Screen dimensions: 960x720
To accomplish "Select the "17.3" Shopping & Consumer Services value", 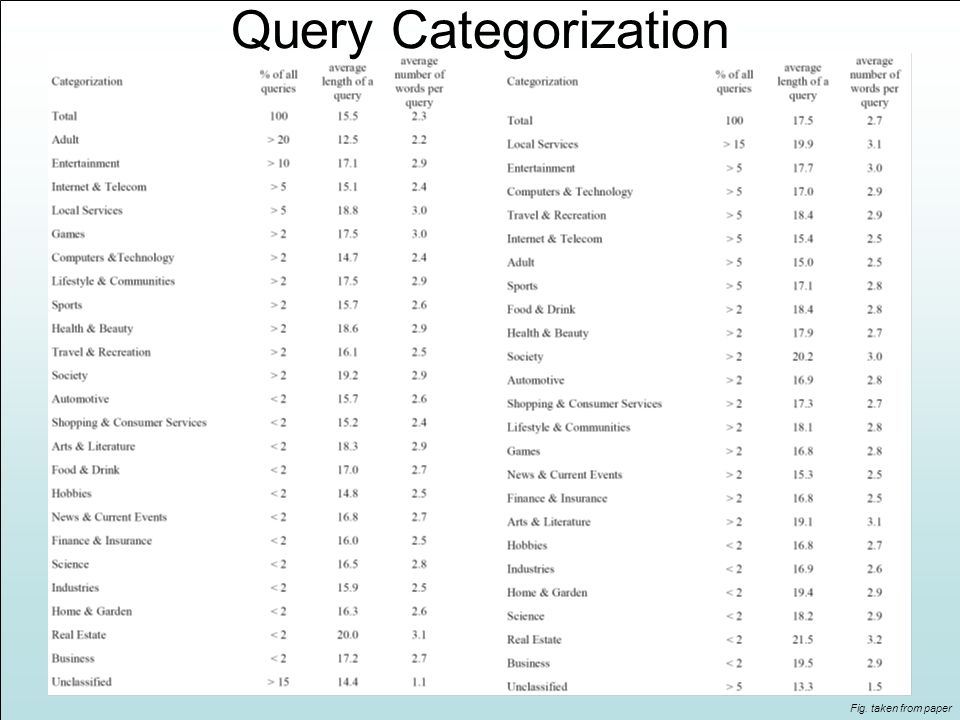I will coord(803,404).
